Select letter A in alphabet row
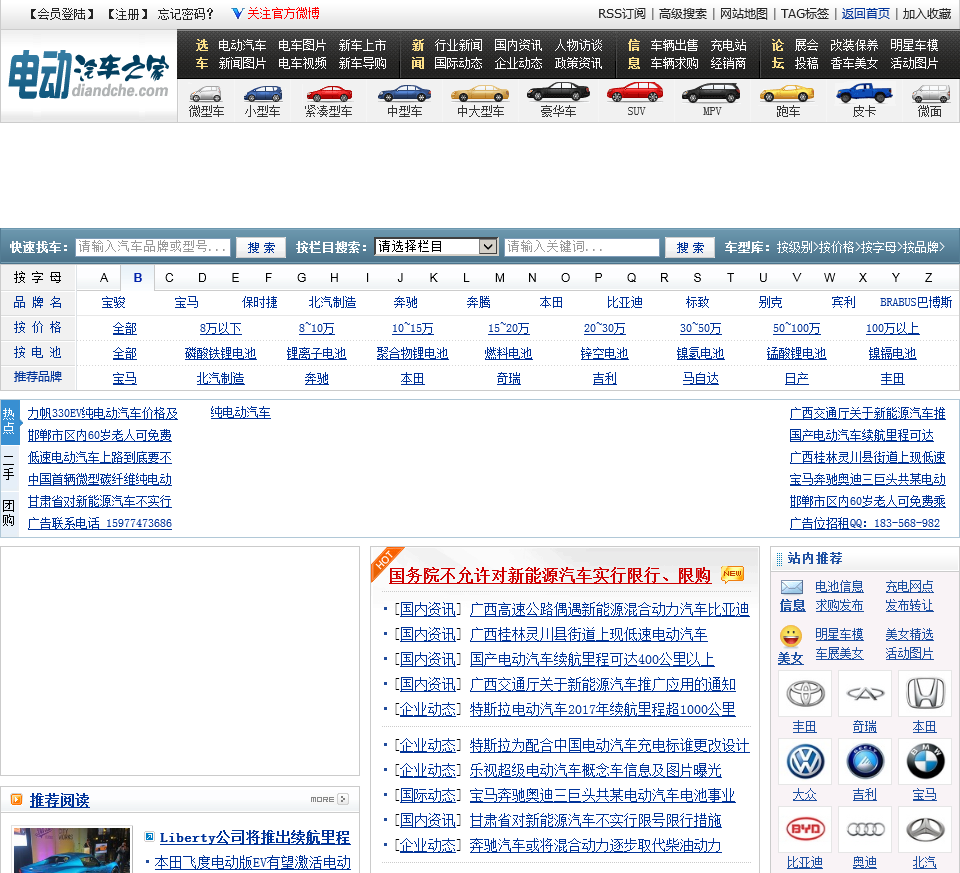 [104, 277]
